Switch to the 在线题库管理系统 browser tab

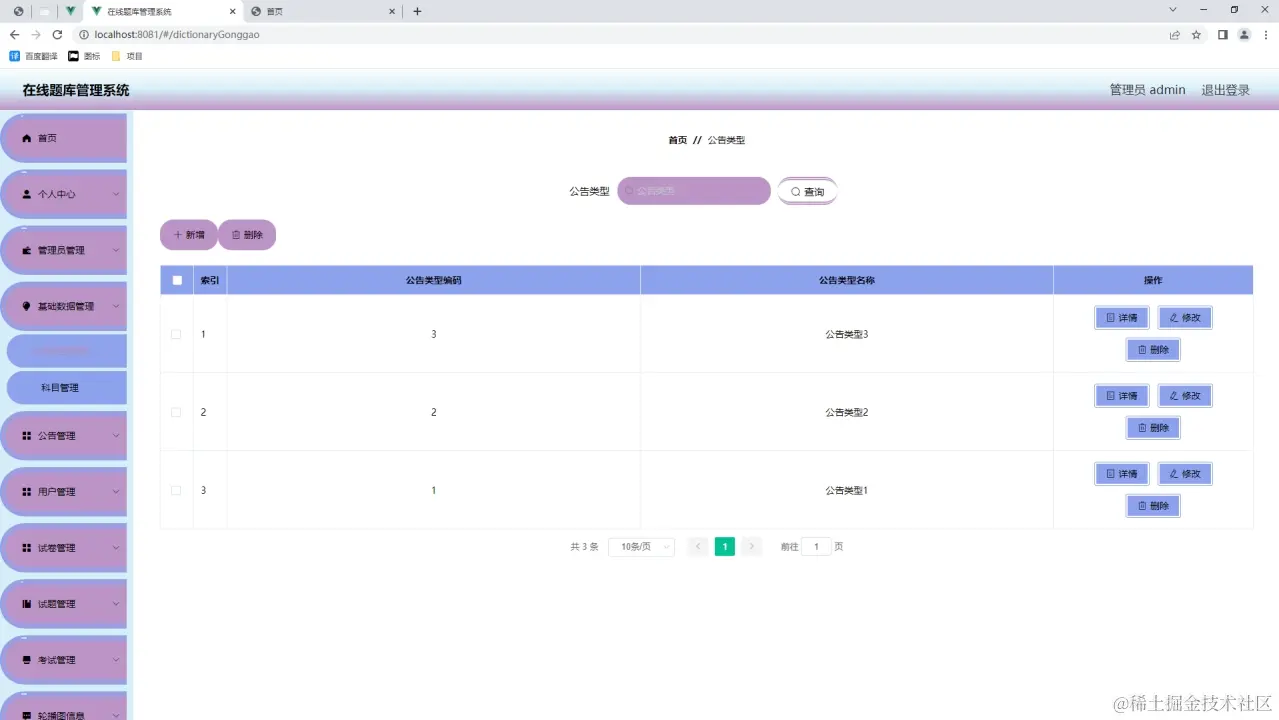[164, 11]
